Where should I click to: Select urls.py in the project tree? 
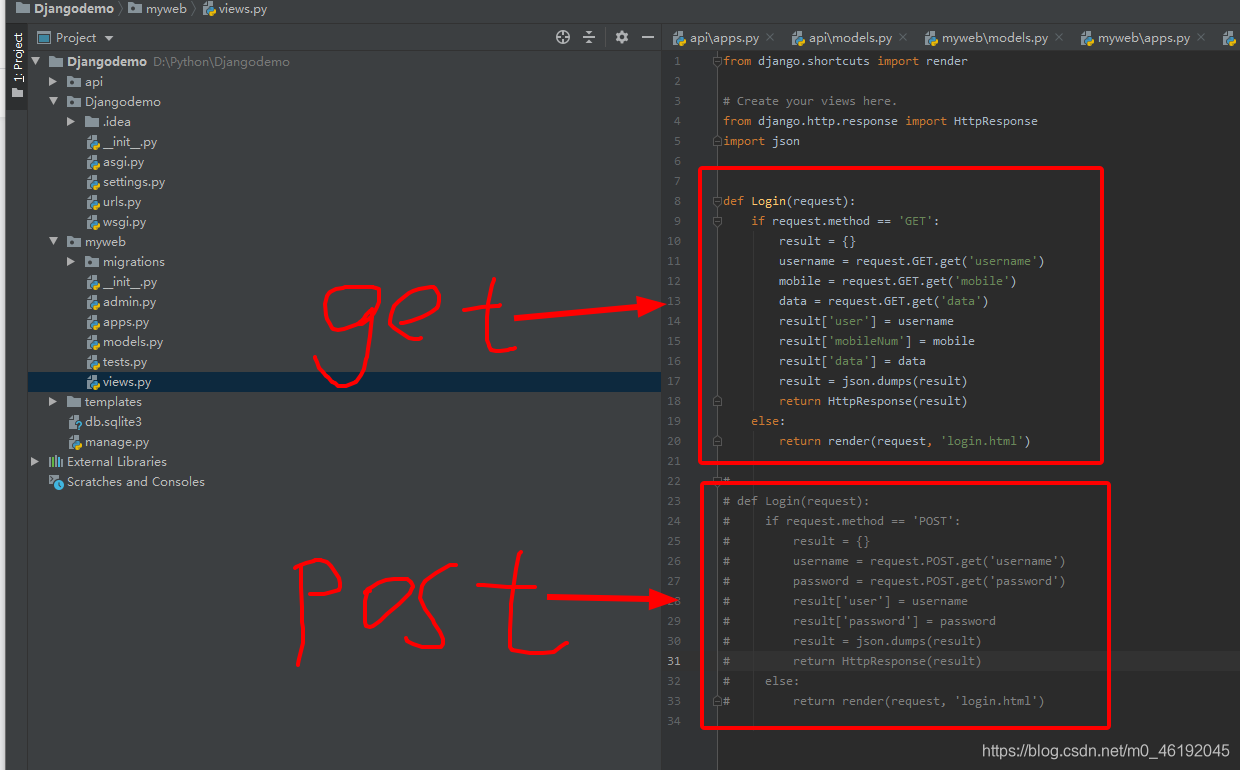[x=122, y=202]
